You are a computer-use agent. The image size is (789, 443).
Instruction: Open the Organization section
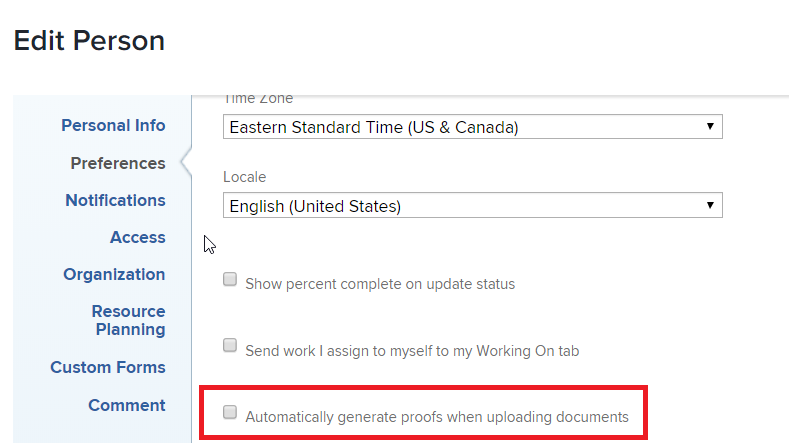point(114,274)
